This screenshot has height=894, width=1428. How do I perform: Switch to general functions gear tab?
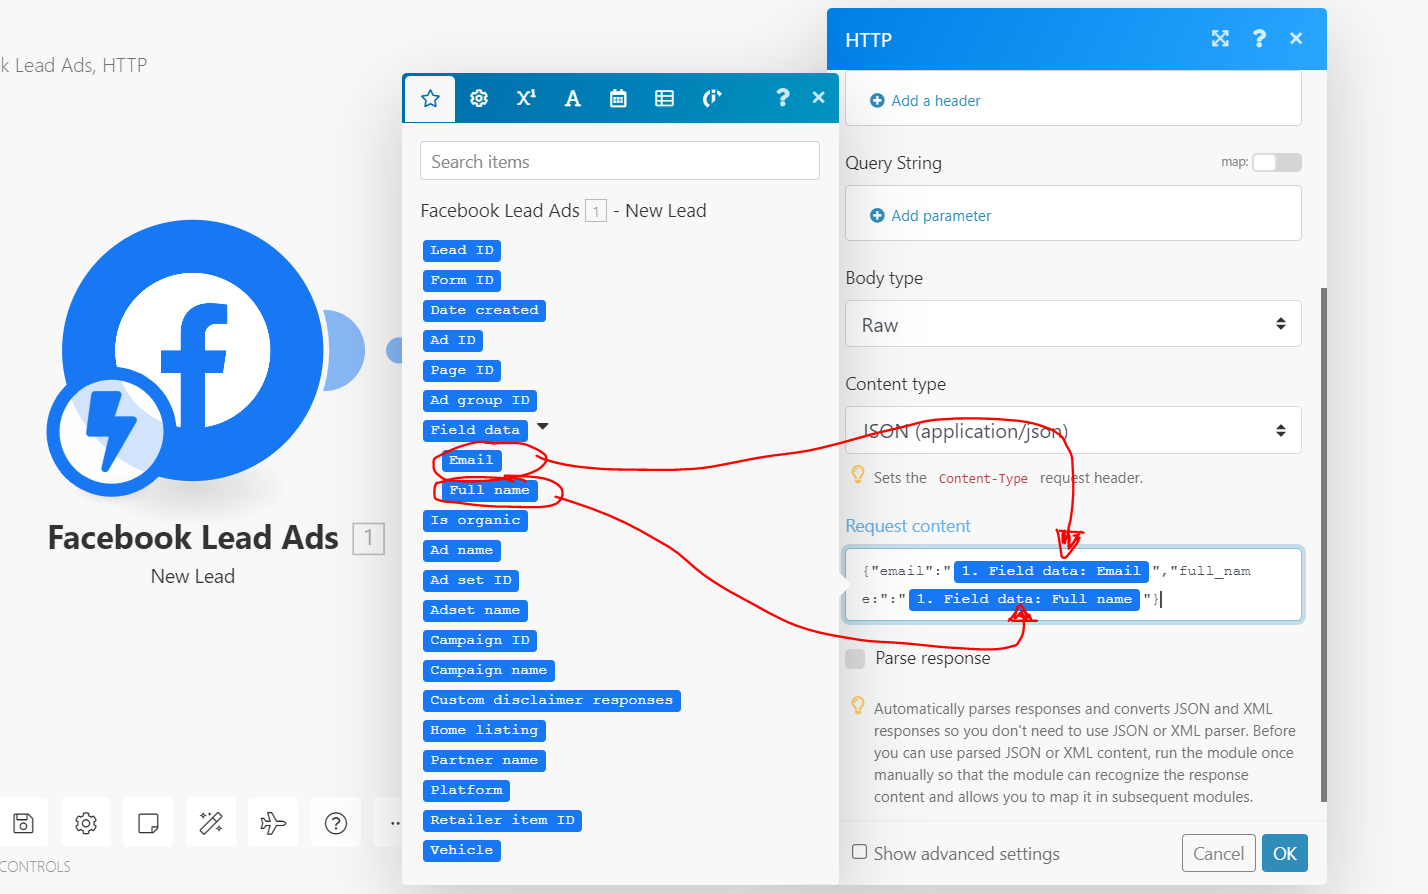[x=479, y=98]
